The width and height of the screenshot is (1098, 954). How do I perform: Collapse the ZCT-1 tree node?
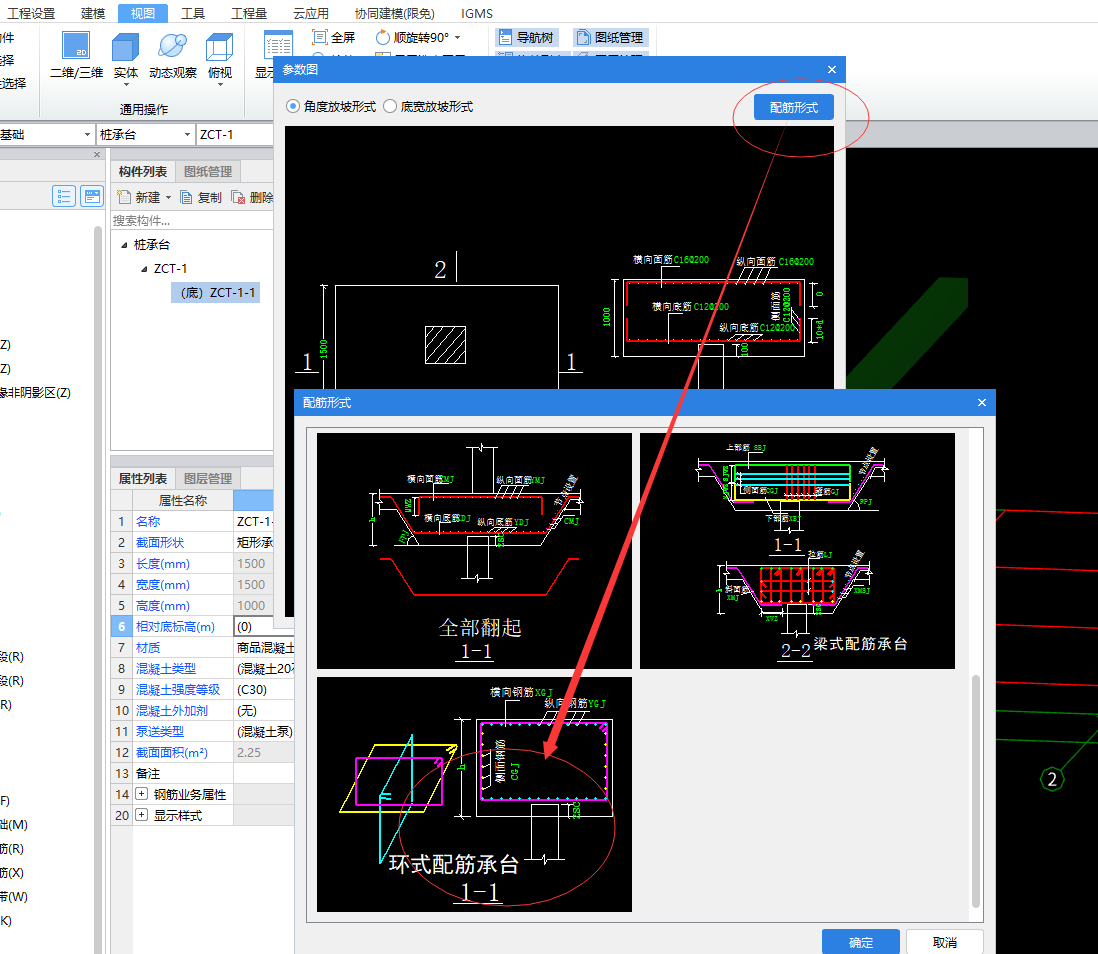point(144,269)
